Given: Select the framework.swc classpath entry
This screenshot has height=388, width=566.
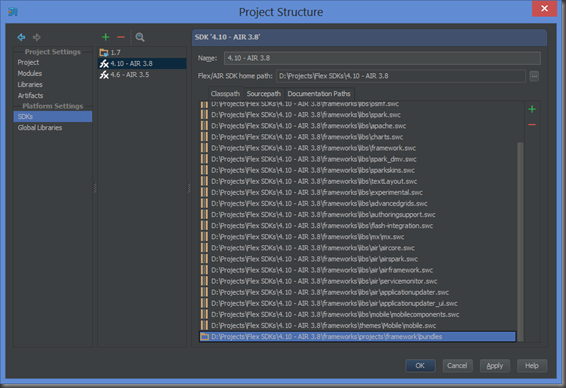Looking at the screenshot, I should click(357, 148).
